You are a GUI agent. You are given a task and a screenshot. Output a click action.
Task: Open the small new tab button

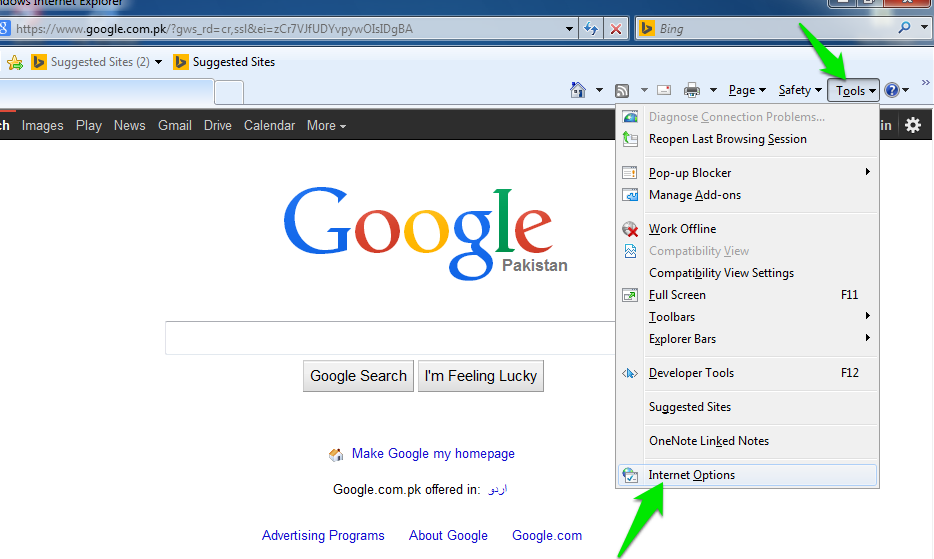point(229,93)
